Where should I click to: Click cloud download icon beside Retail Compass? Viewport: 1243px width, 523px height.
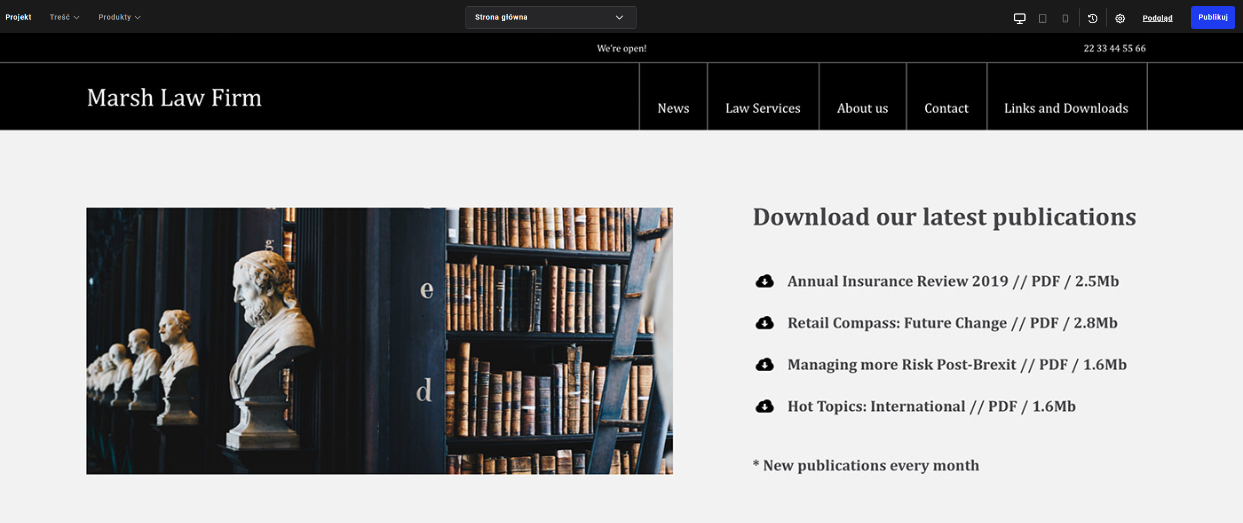(764, 323)
